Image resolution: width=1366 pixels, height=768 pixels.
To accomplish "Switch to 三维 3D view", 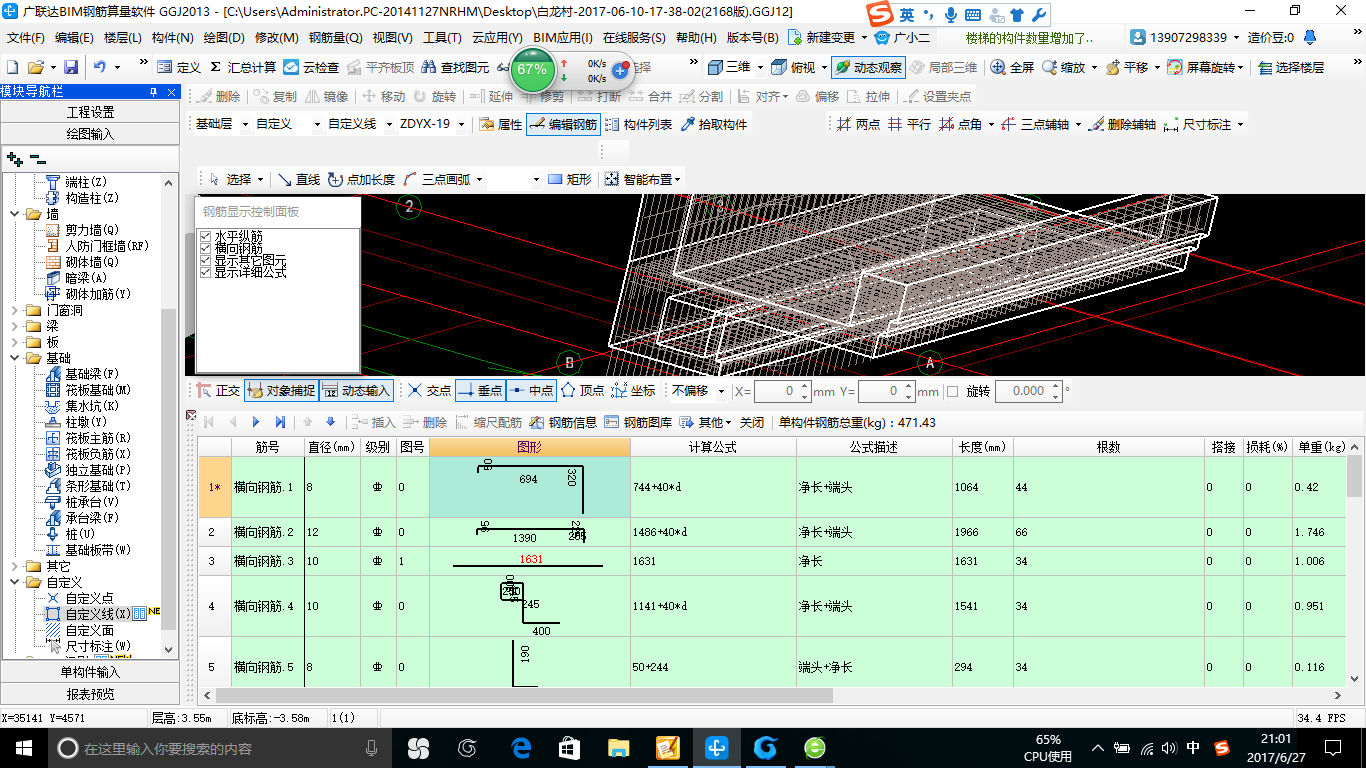I will [x=729, y=68].
